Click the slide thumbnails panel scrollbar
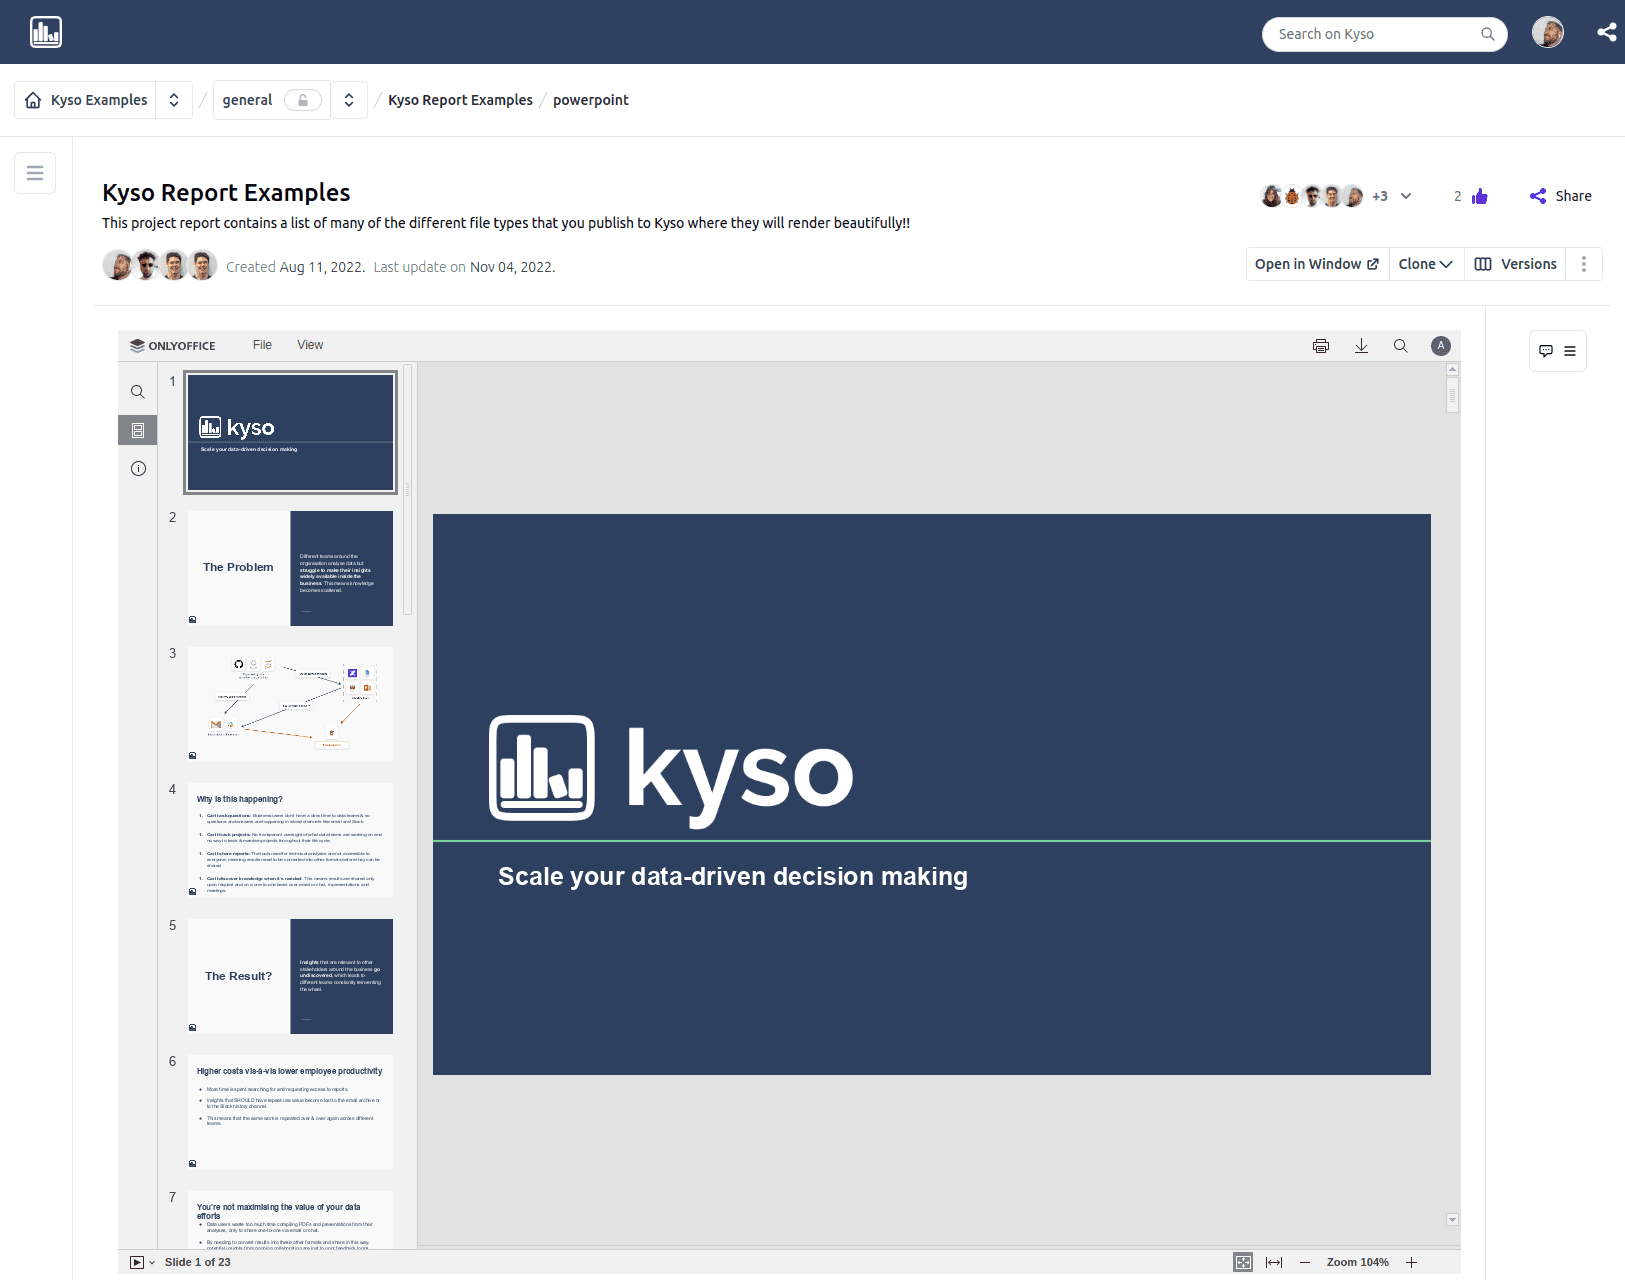The height and width of the screenshot is (1280, 1625). click(x=407, y=490)
